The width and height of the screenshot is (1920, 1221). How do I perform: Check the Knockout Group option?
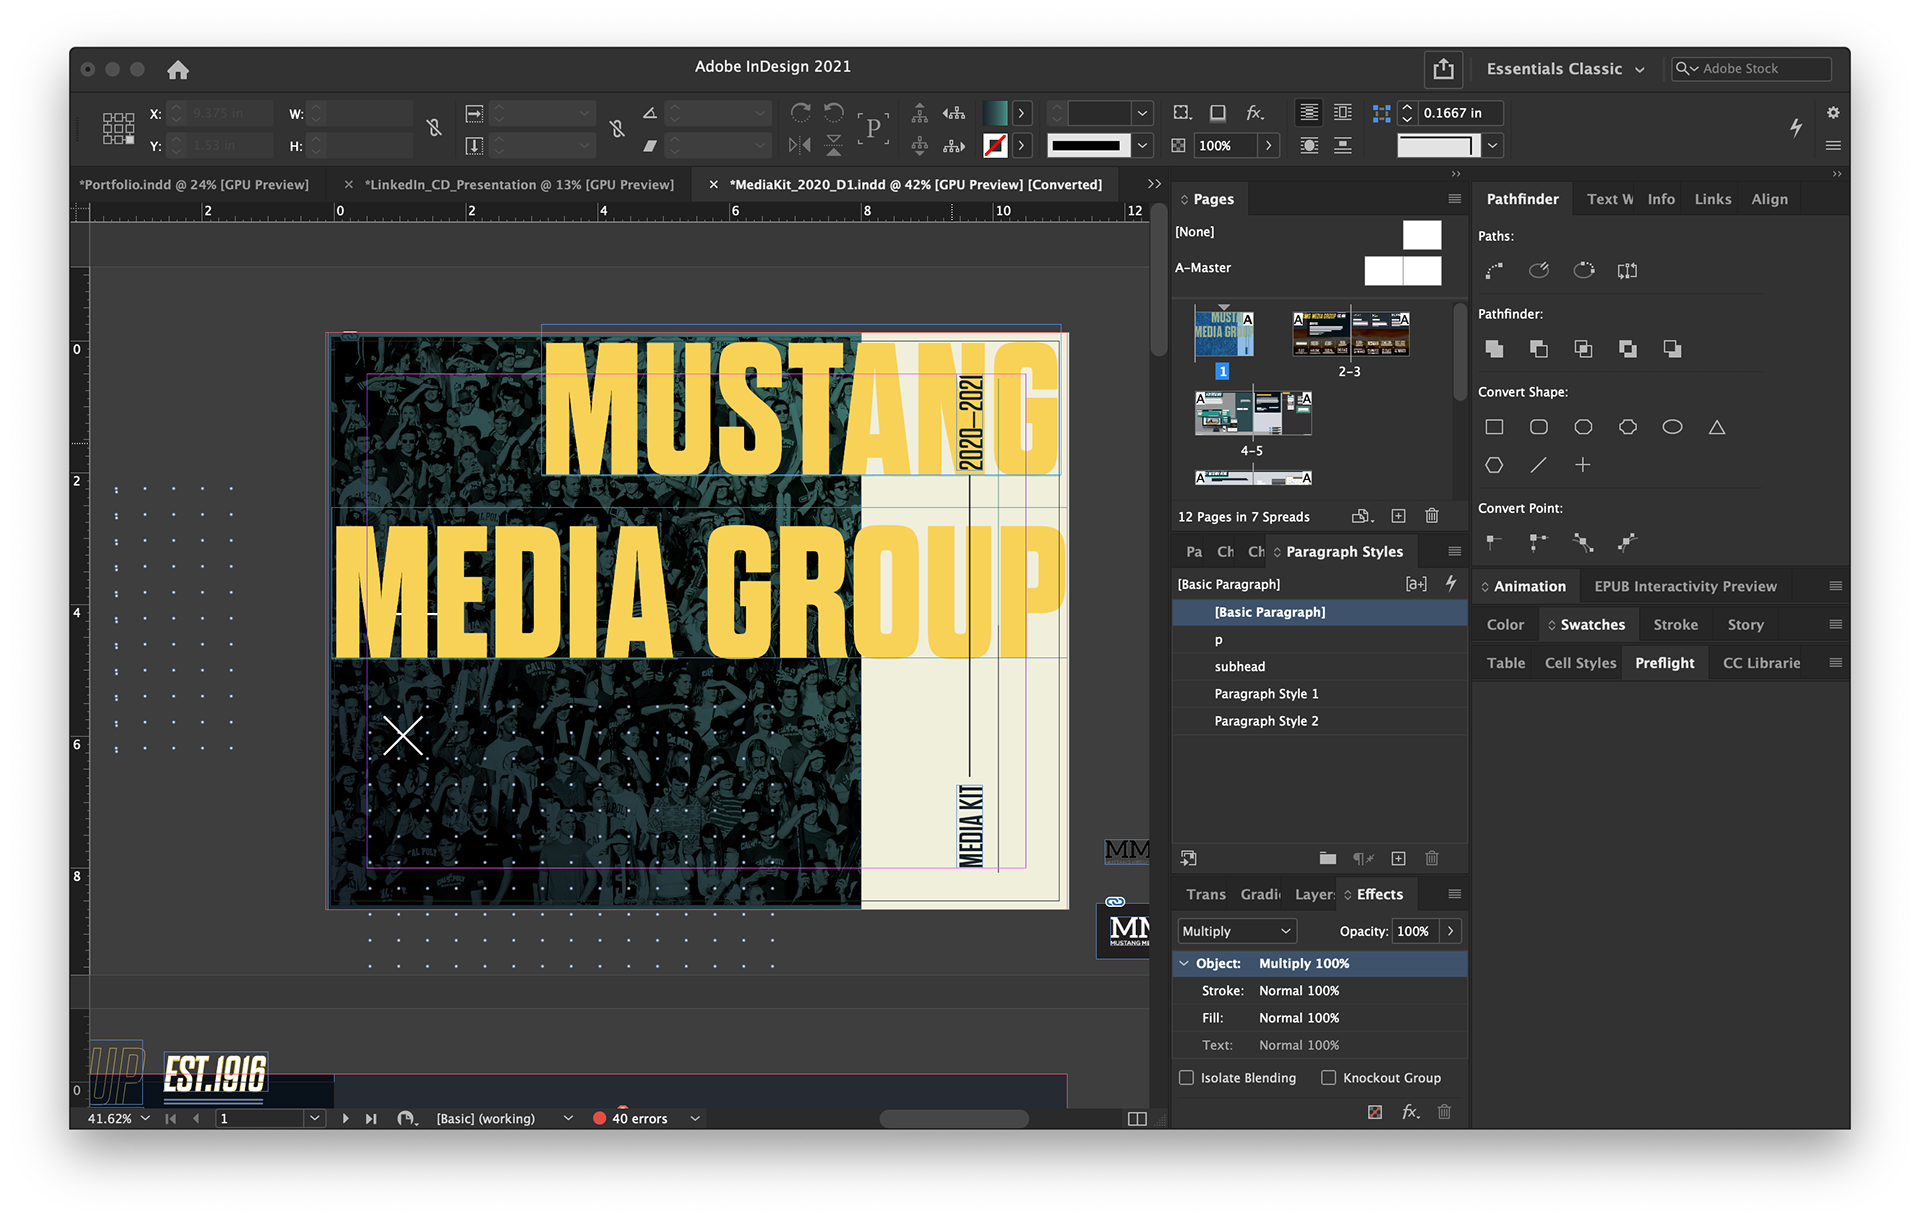click(1329, 1078)
